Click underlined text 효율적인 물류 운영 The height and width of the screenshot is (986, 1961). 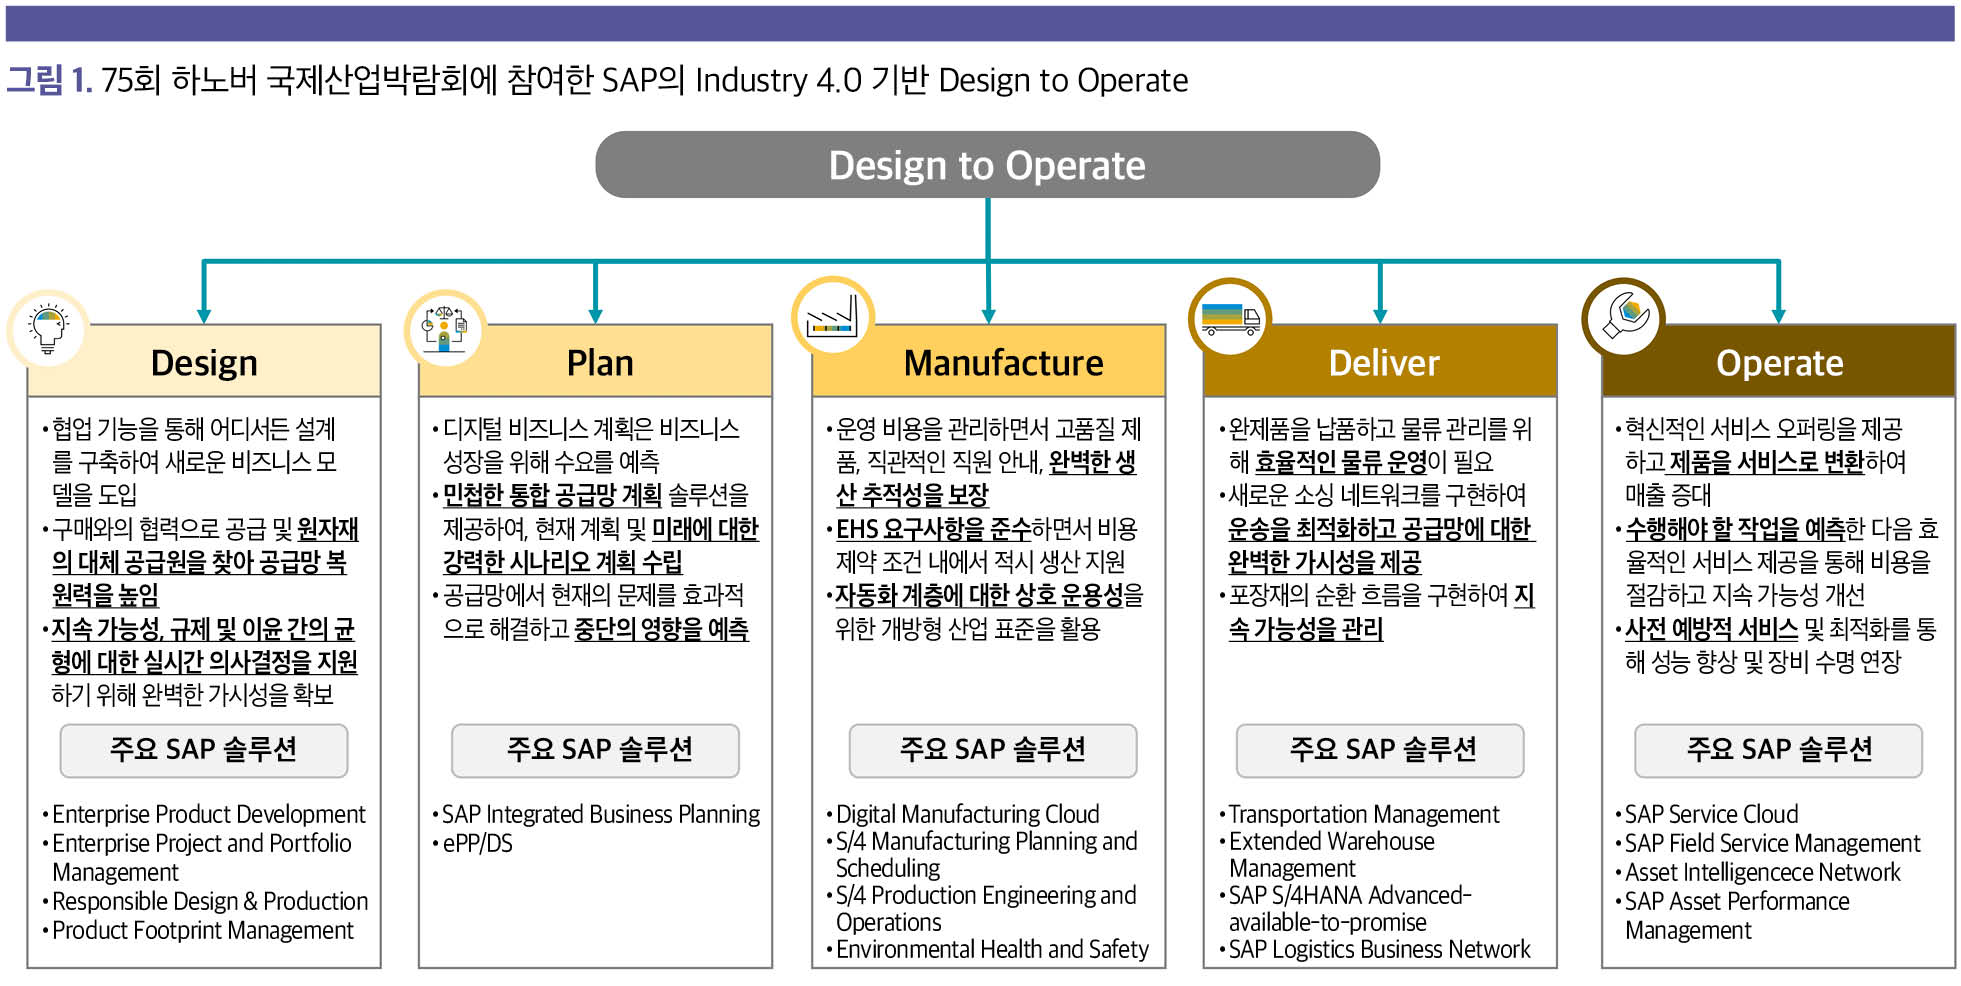(x=1340, y=461)
